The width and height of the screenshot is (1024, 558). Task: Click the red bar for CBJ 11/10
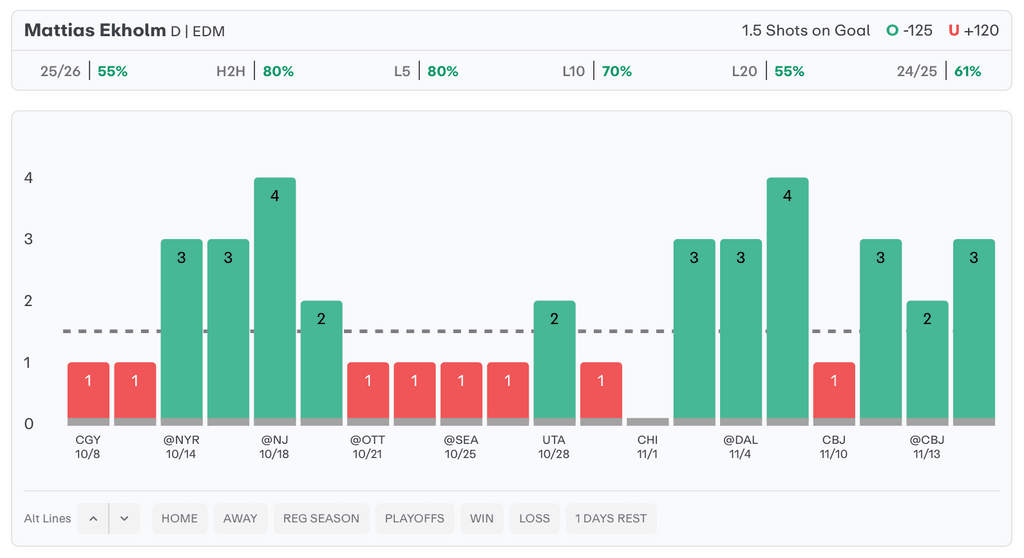tap(834, 392)
